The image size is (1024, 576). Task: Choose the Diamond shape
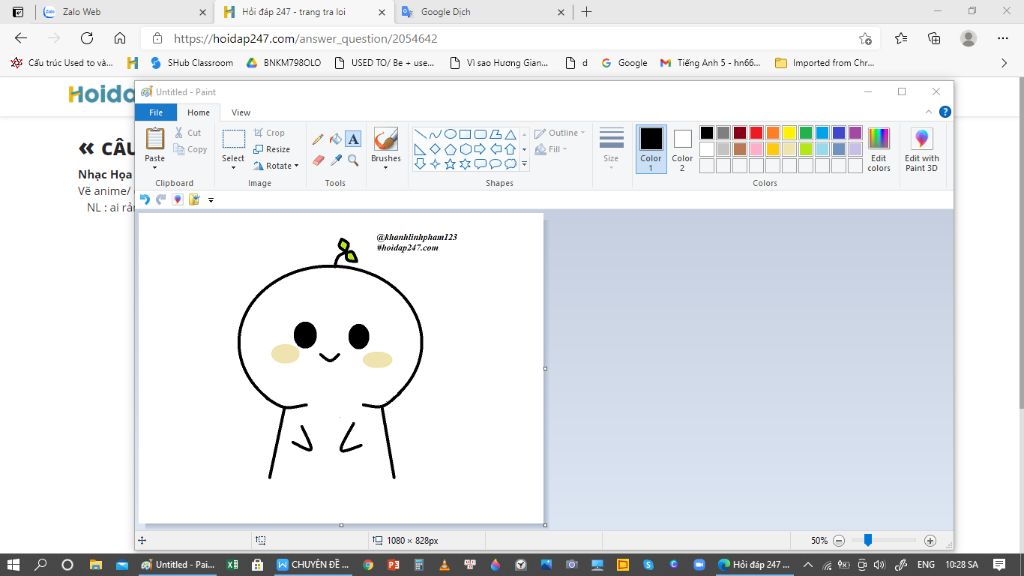tap(435, 149)
